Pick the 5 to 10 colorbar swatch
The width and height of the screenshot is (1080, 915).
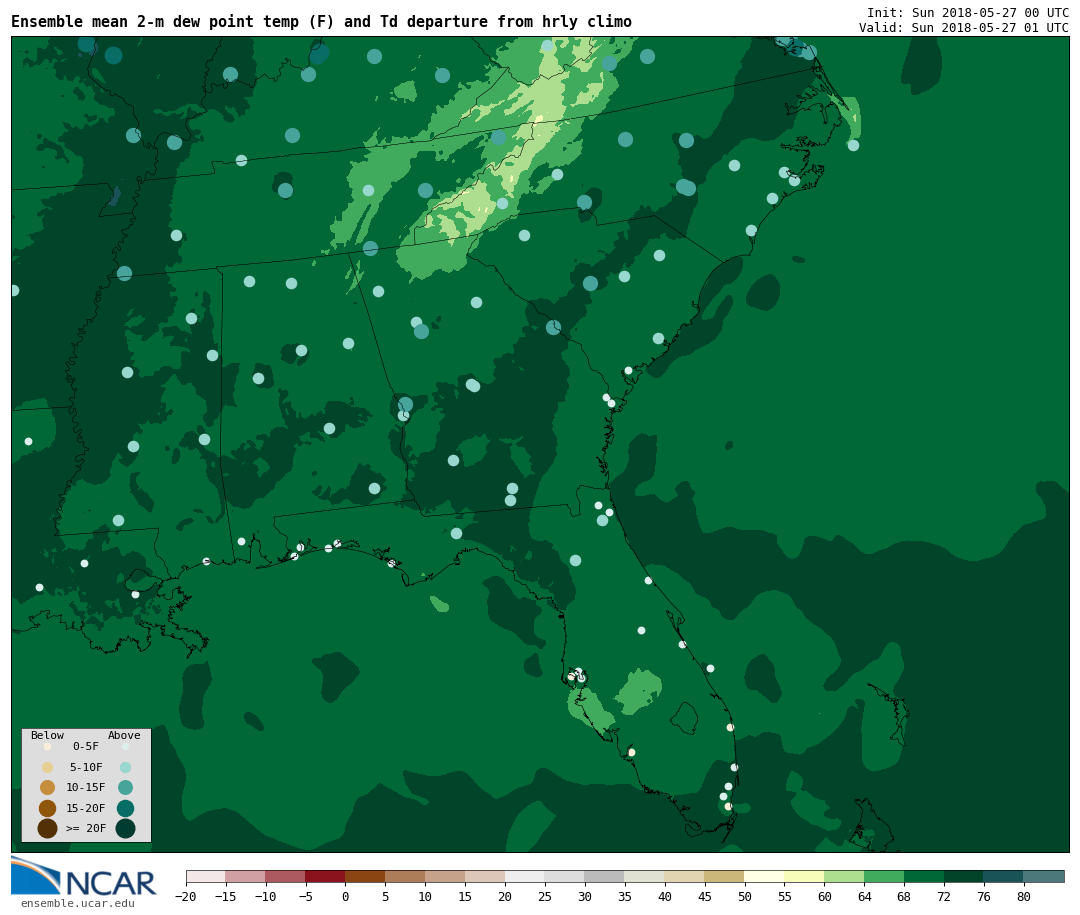pyautogui.click(x=405, y=877)
